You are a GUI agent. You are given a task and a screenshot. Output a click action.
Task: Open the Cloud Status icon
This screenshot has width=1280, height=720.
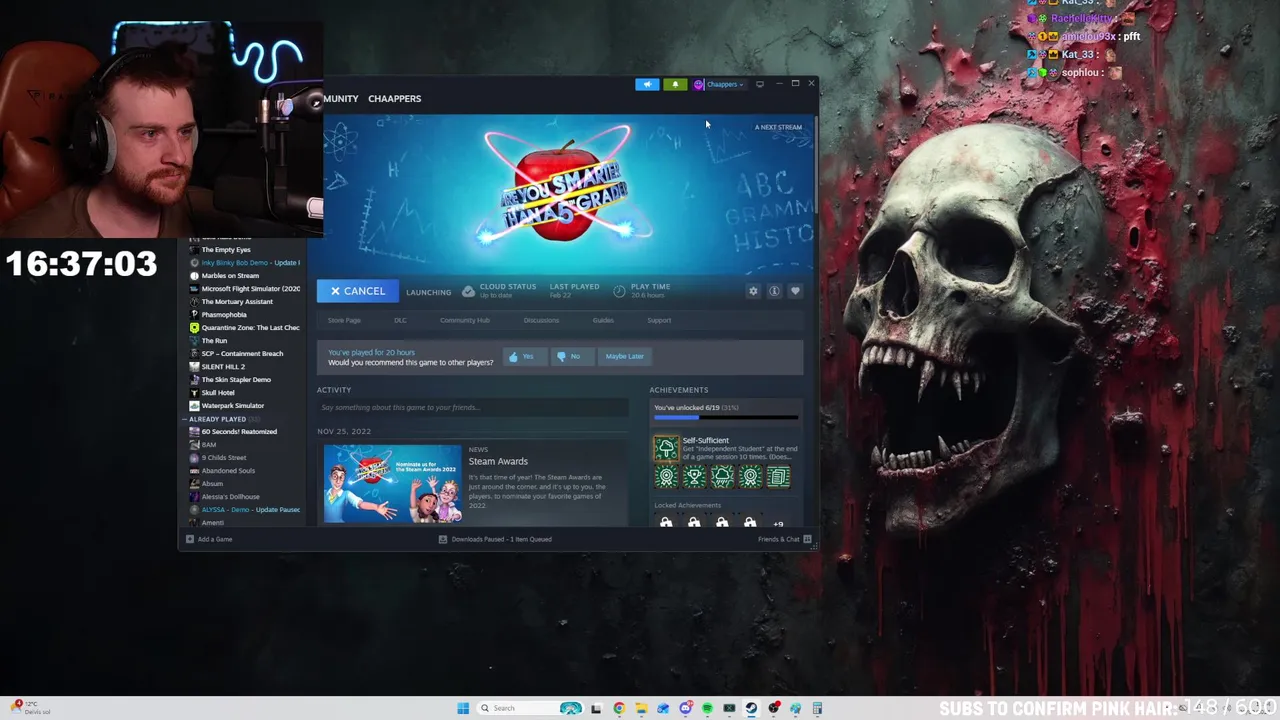tap(468, 291)
